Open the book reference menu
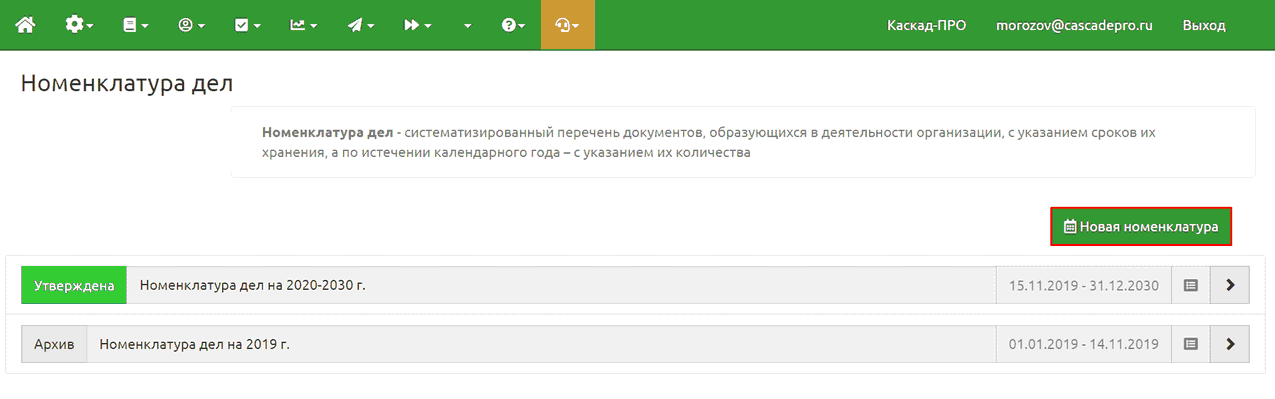 [136, 25]
